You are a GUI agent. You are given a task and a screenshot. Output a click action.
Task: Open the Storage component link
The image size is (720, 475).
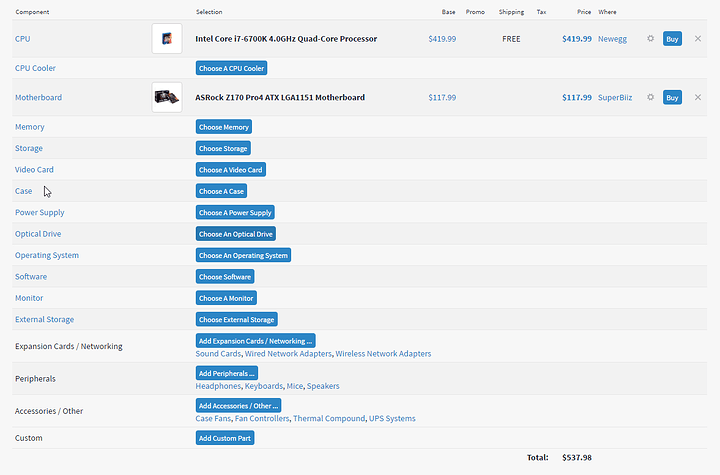pyautogui.click(x=28, y=148)
